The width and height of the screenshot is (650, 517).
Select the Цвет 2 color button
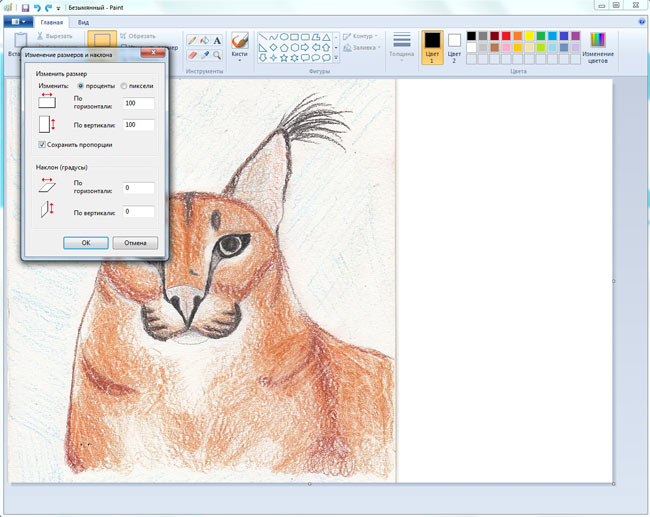point(454,47)
